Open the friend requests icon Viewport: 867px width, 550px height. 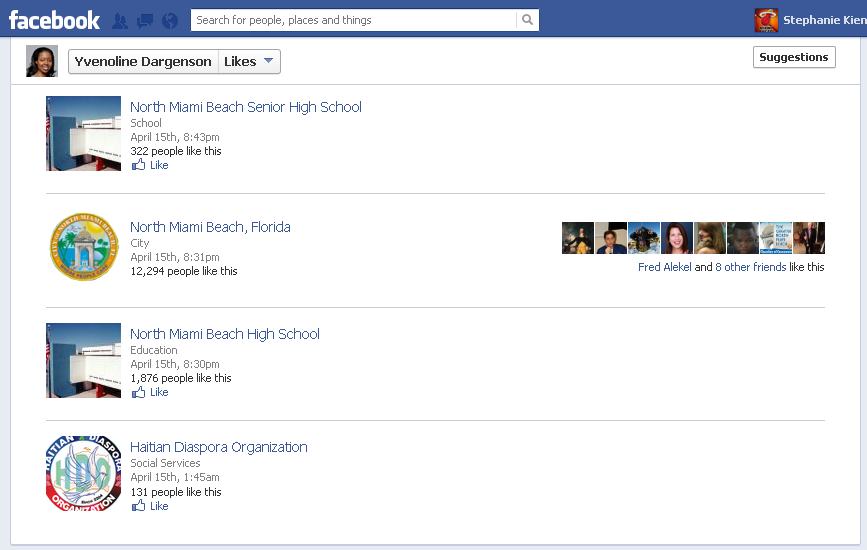pos(120,20)
